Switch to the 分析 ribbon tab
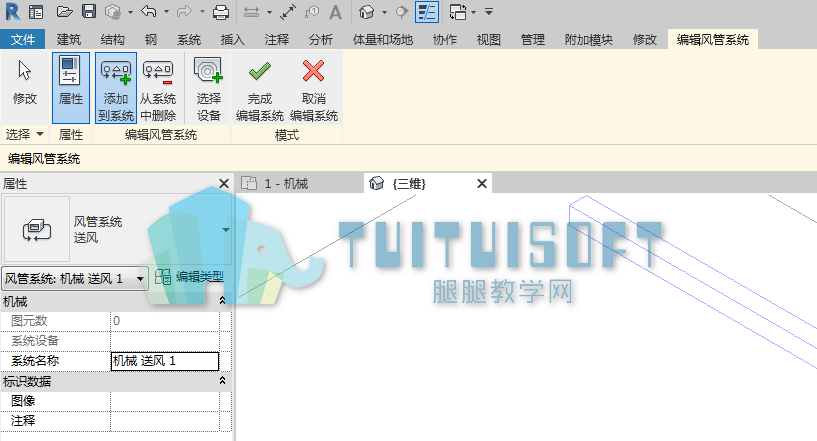This screenshot has height=441, width=817. click(320, 40)
